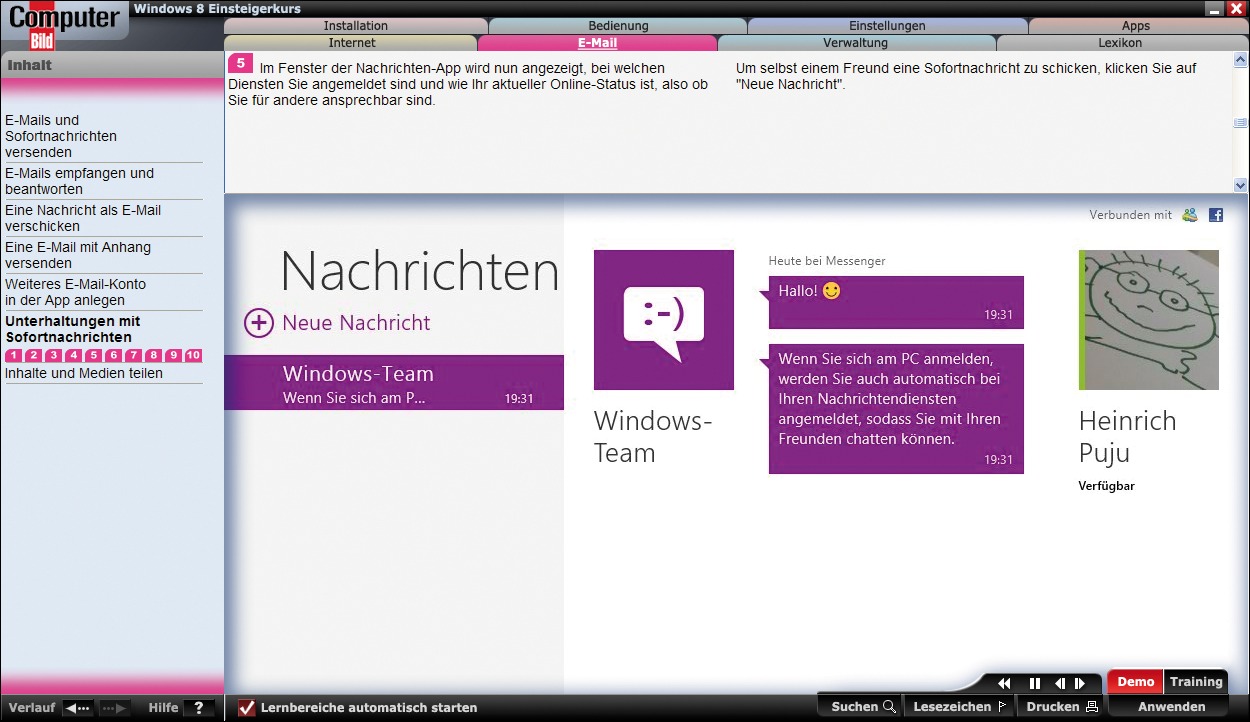The height and width of the screenshot is (722, 1250).
Task: Click the Heute bei Messenger label
Action: click(827, 261)
